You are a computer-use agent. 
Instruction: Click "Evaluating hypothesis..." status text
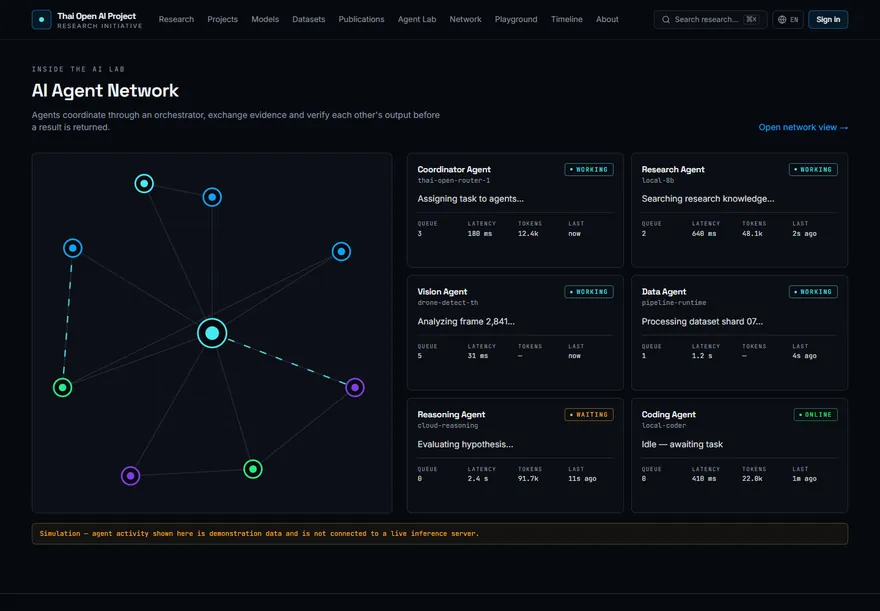pyautogui.click(x=465, y=444)
